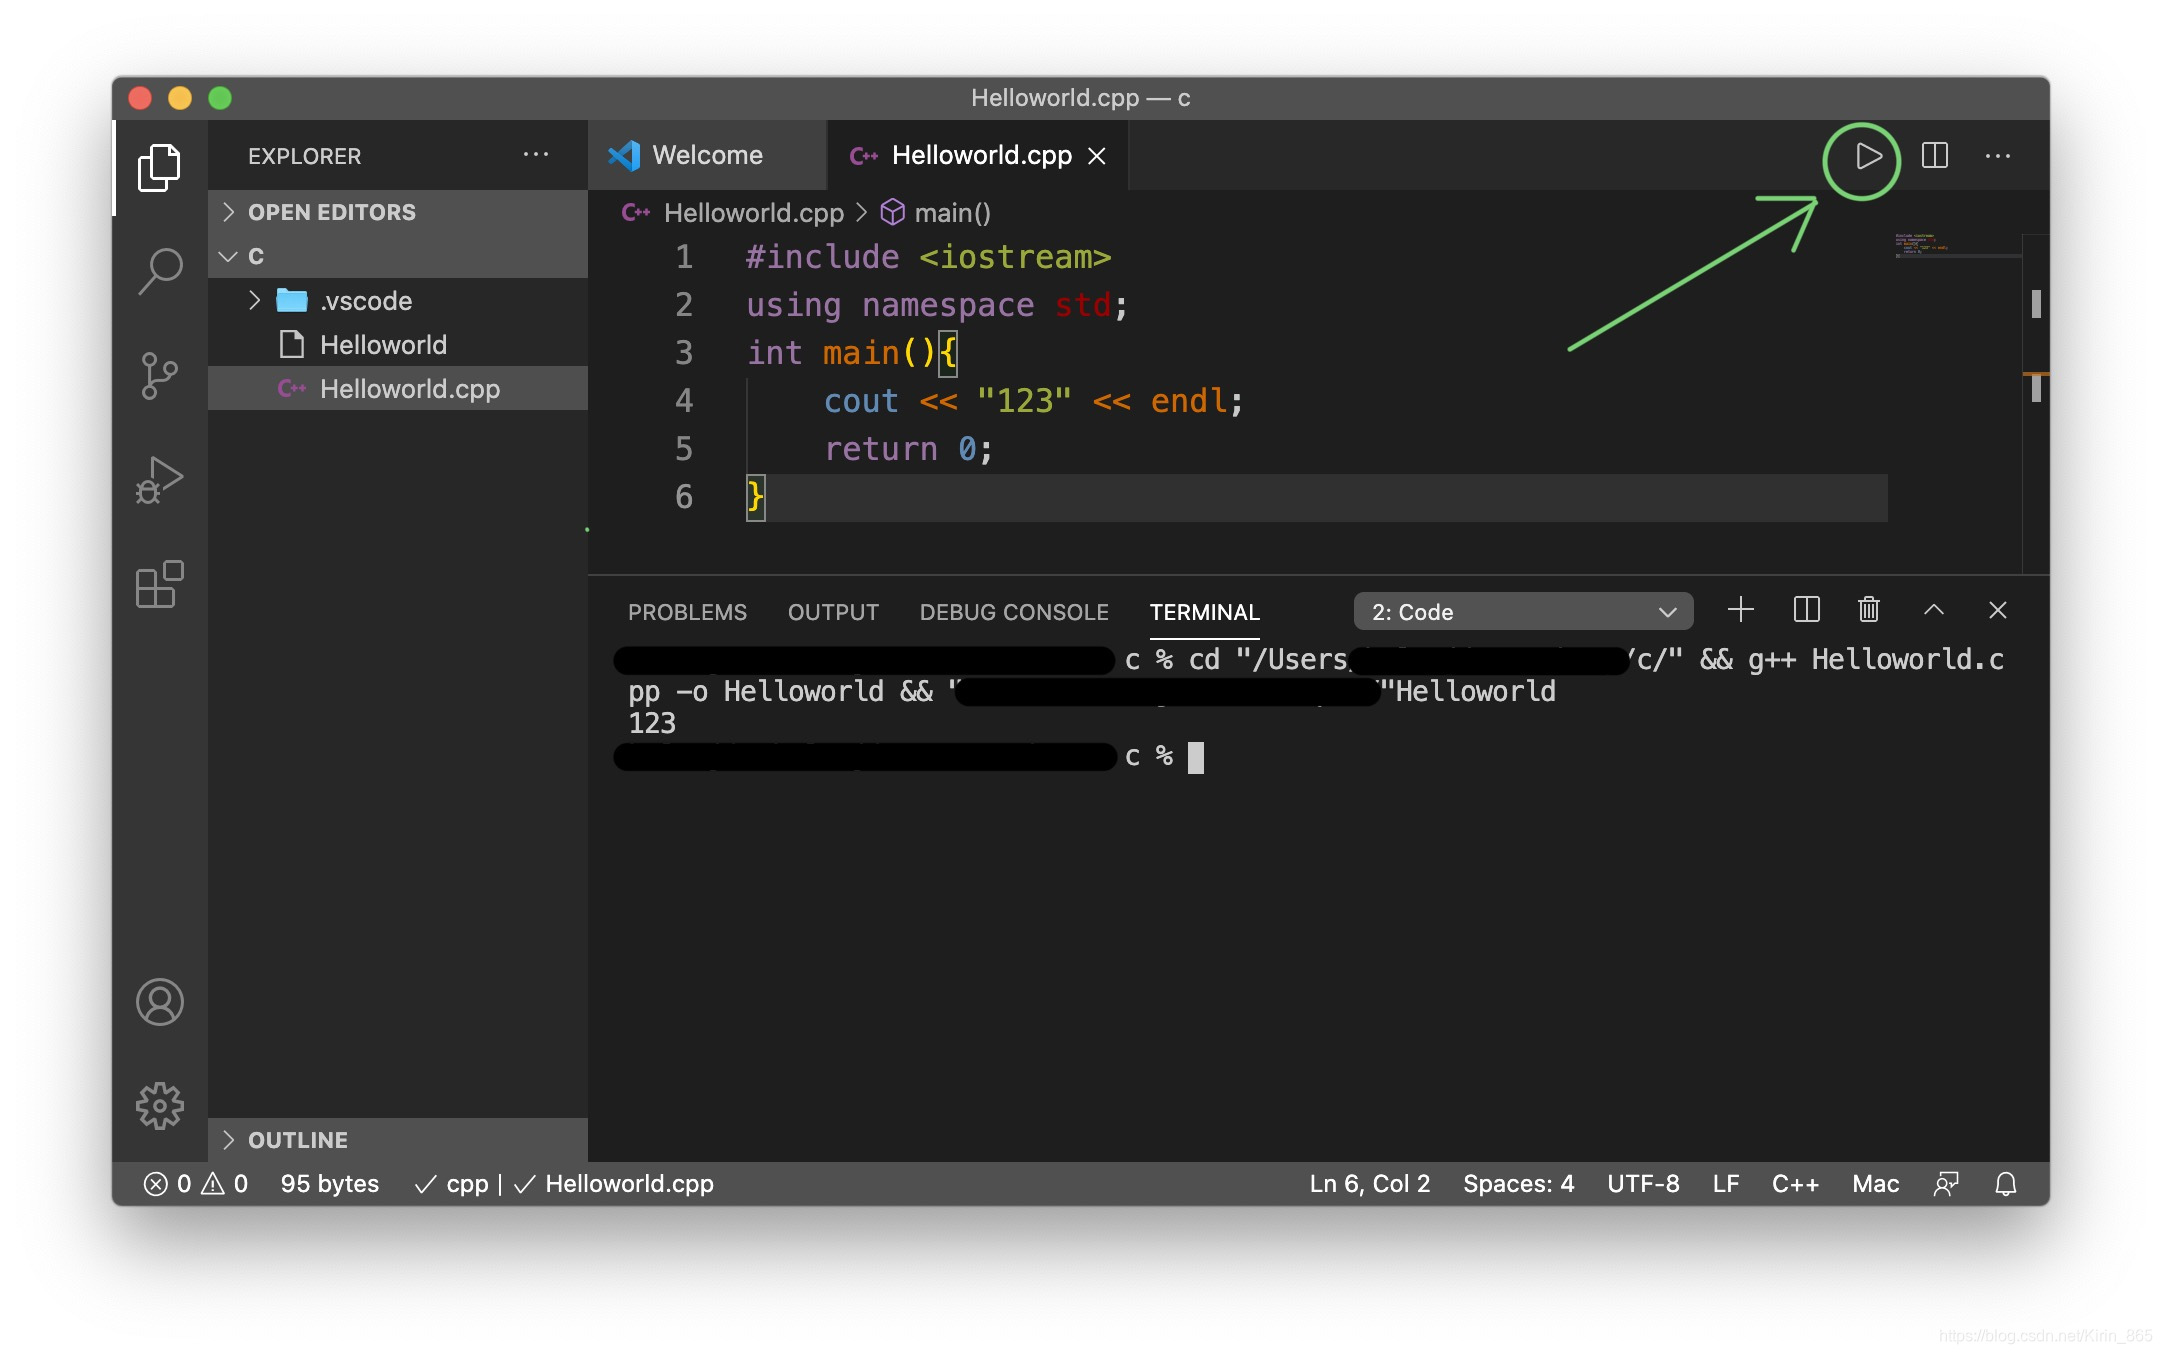The height and width of the screenshot is (1354, 2162).
Task: Open the Search view in activity bar
Action: [x=160, y=270]
